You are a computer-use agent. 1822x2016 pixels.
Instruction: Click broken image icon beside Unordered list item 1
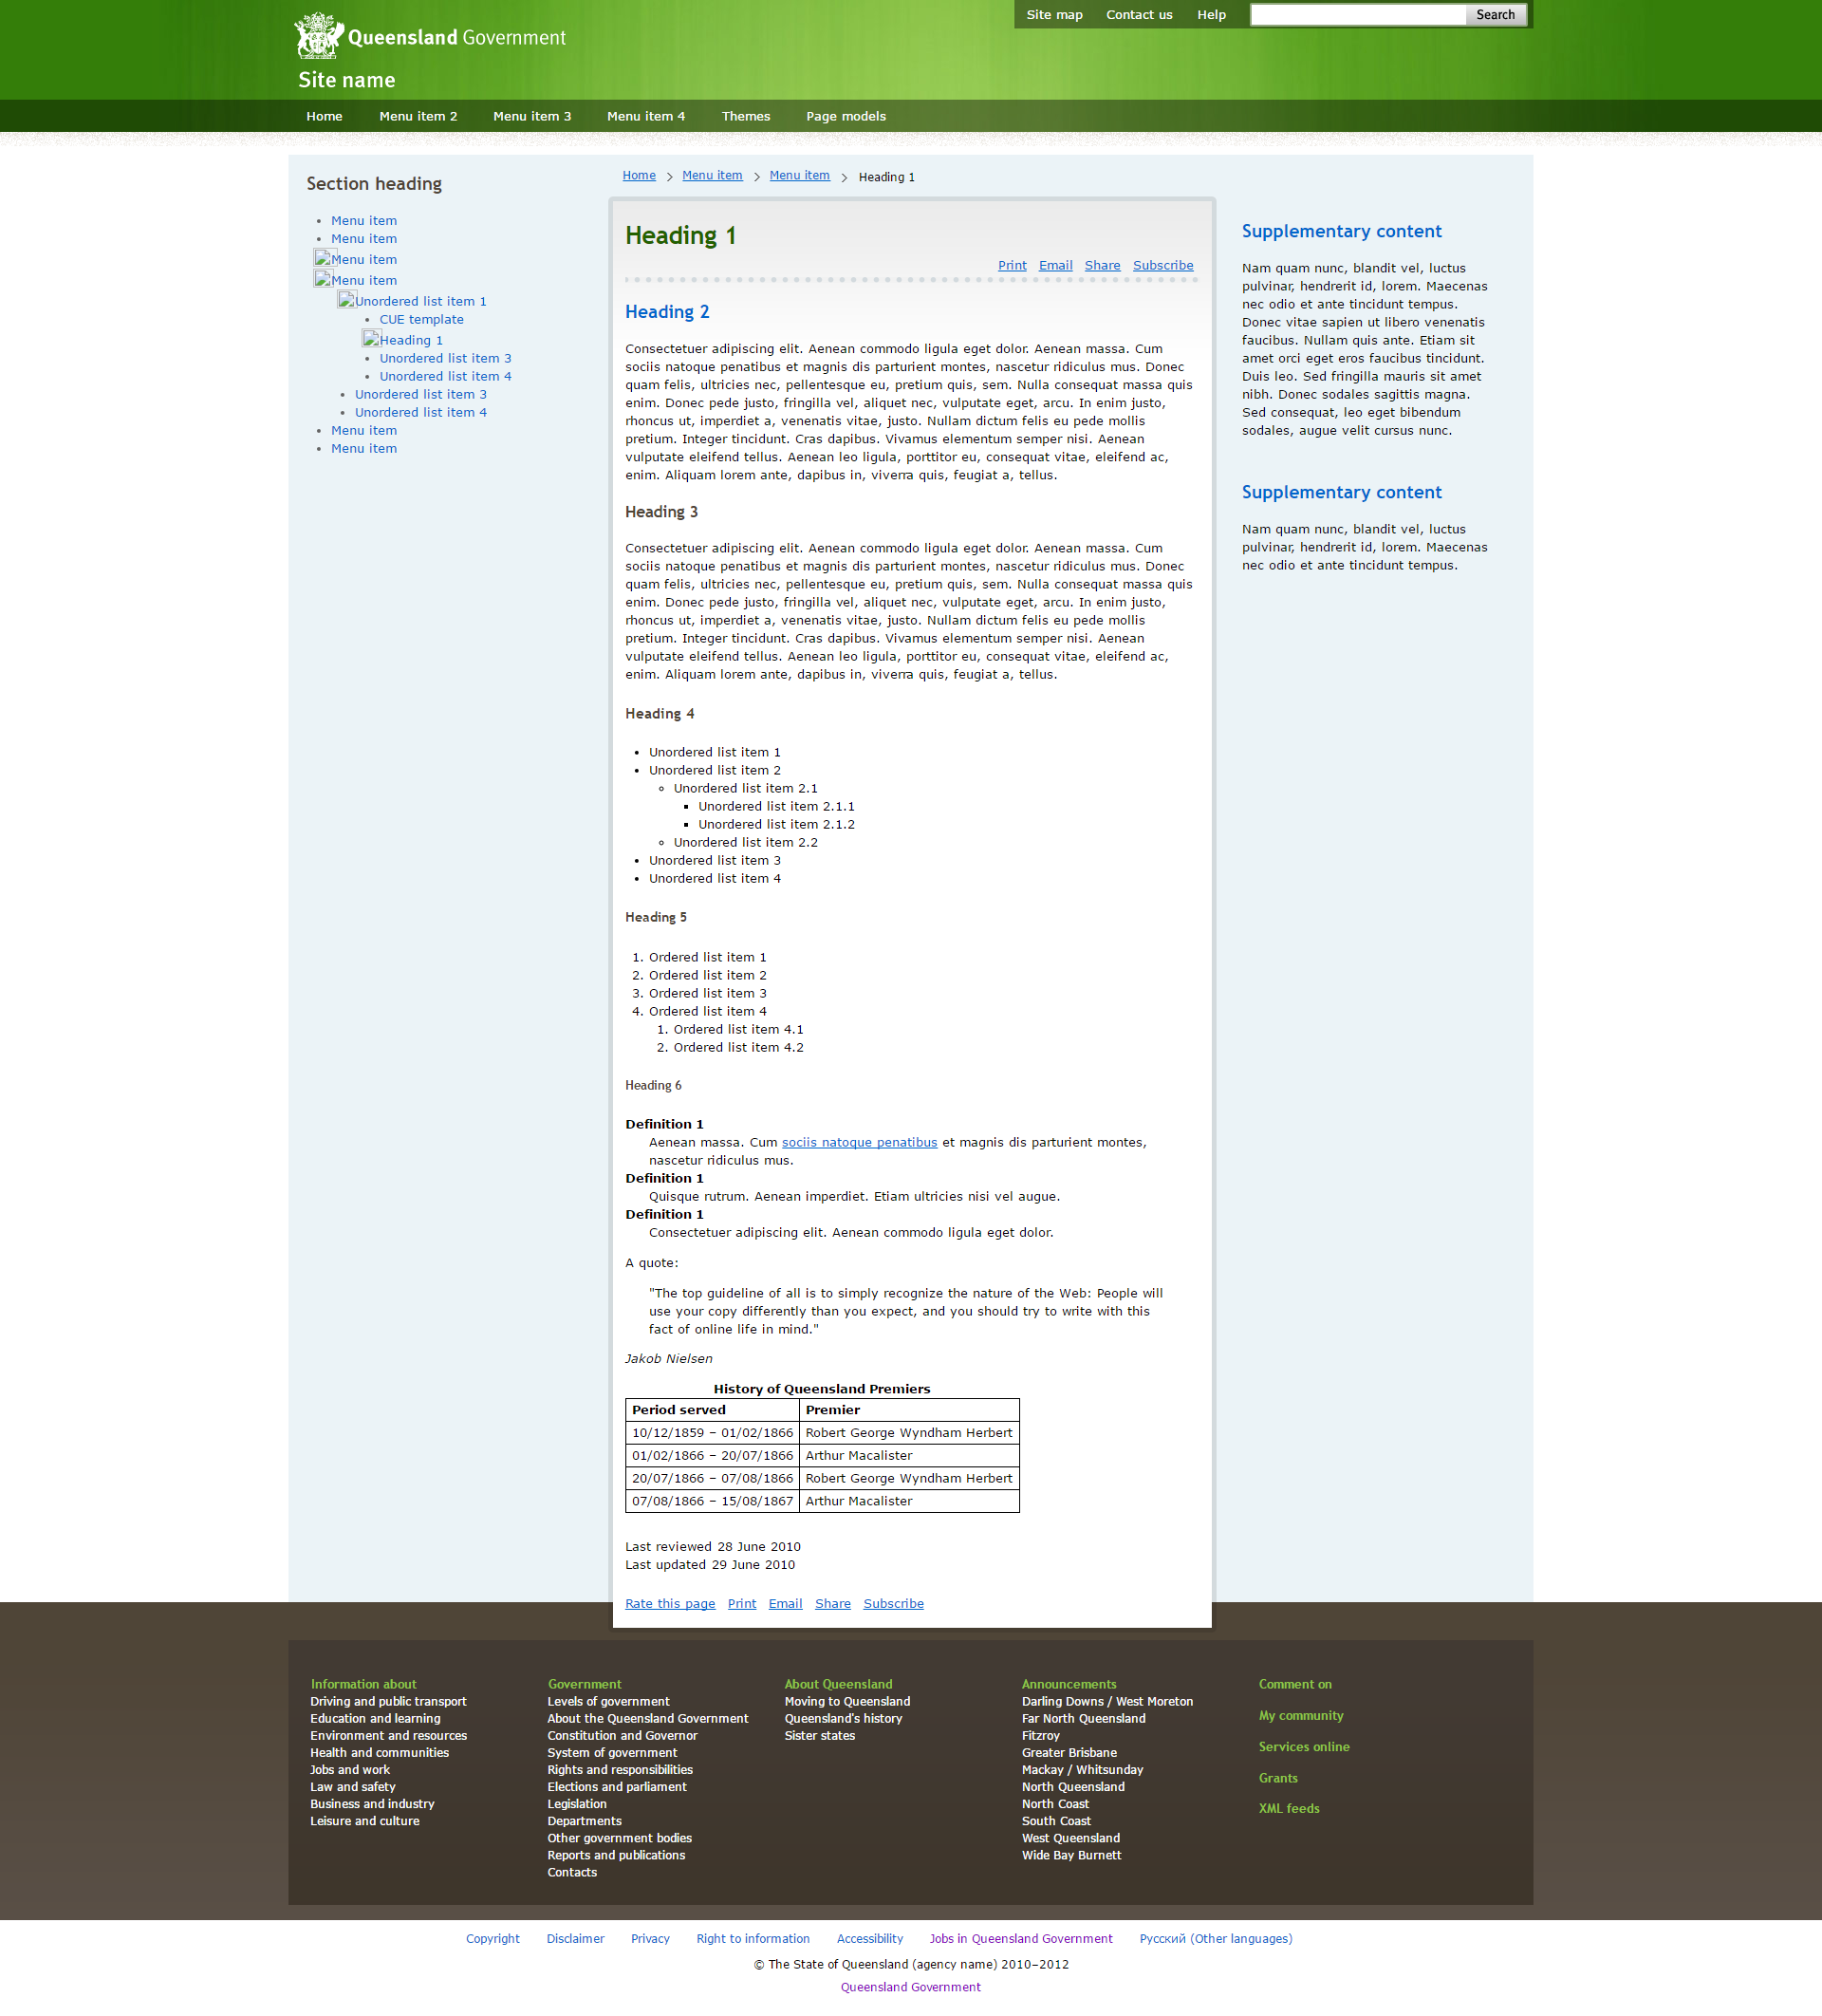pos(346,300)
